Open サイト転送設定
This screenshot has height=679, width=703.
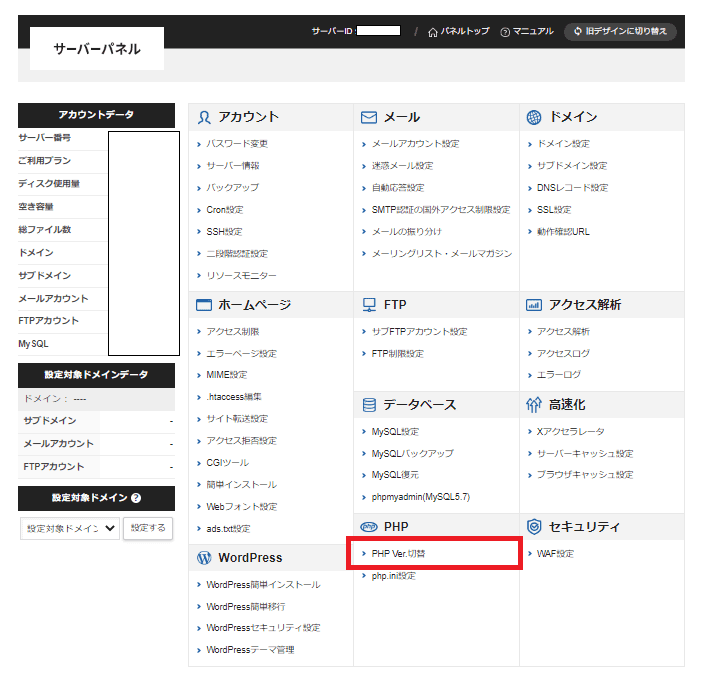click(x=237, y=419)
